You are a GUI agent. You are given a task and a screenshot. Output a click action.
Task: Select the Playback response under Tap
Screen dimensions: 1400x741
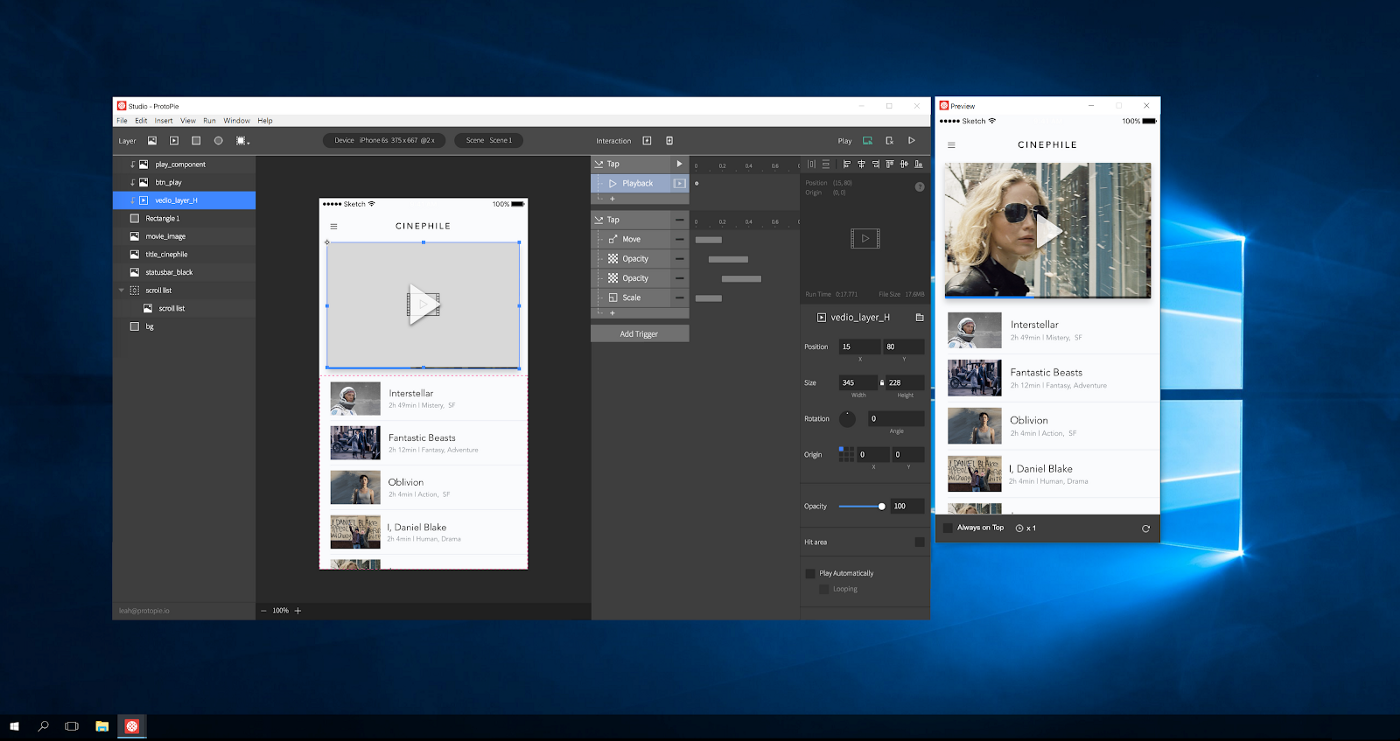tap(637, 184)
